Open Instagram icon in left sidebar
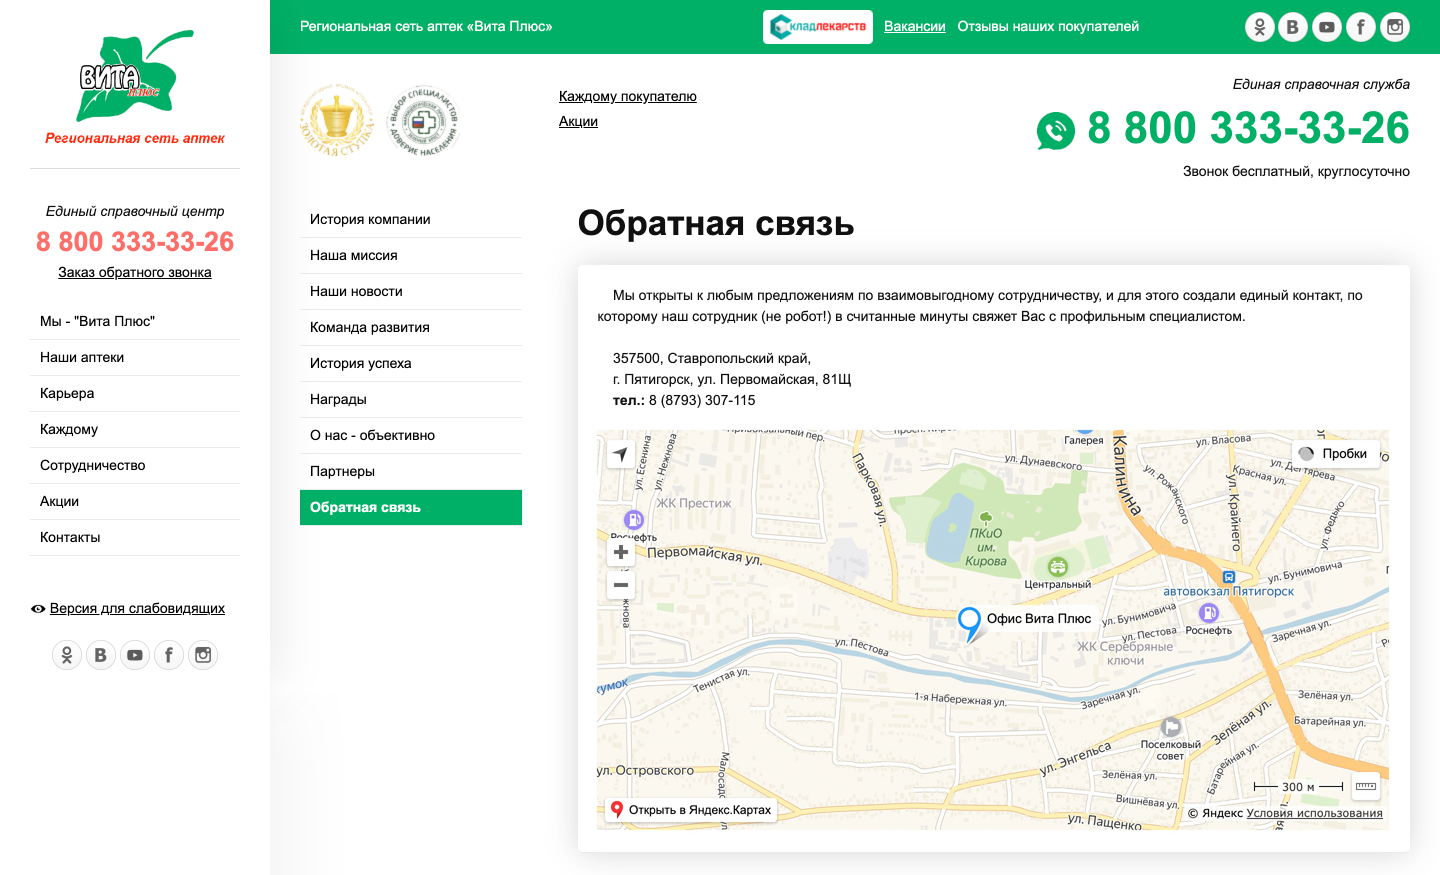The image size is (1440, 875). point(203,655)
